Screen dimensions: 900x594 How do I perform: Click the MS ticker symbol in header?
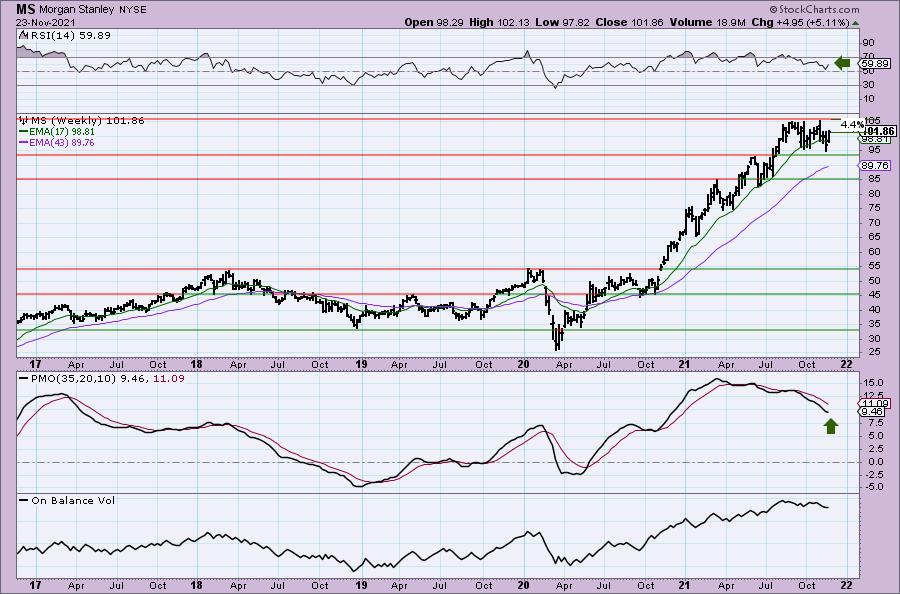(x=26, y=9)
